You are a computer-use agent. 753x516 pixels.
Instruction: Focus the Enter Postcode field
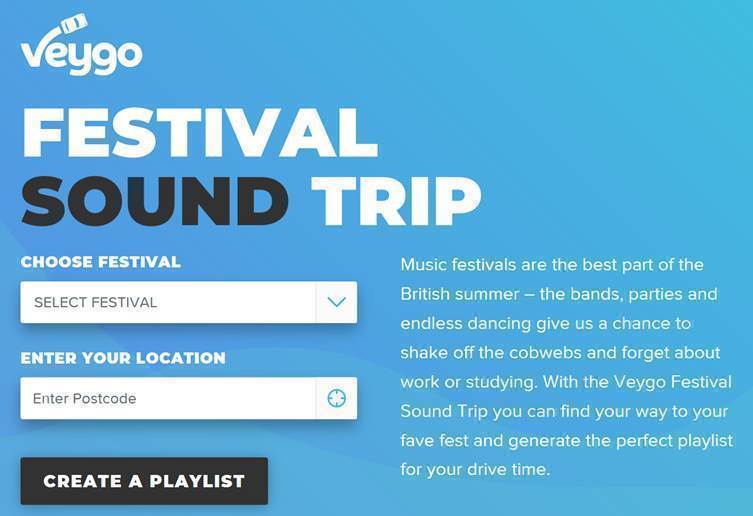point(168,398)
